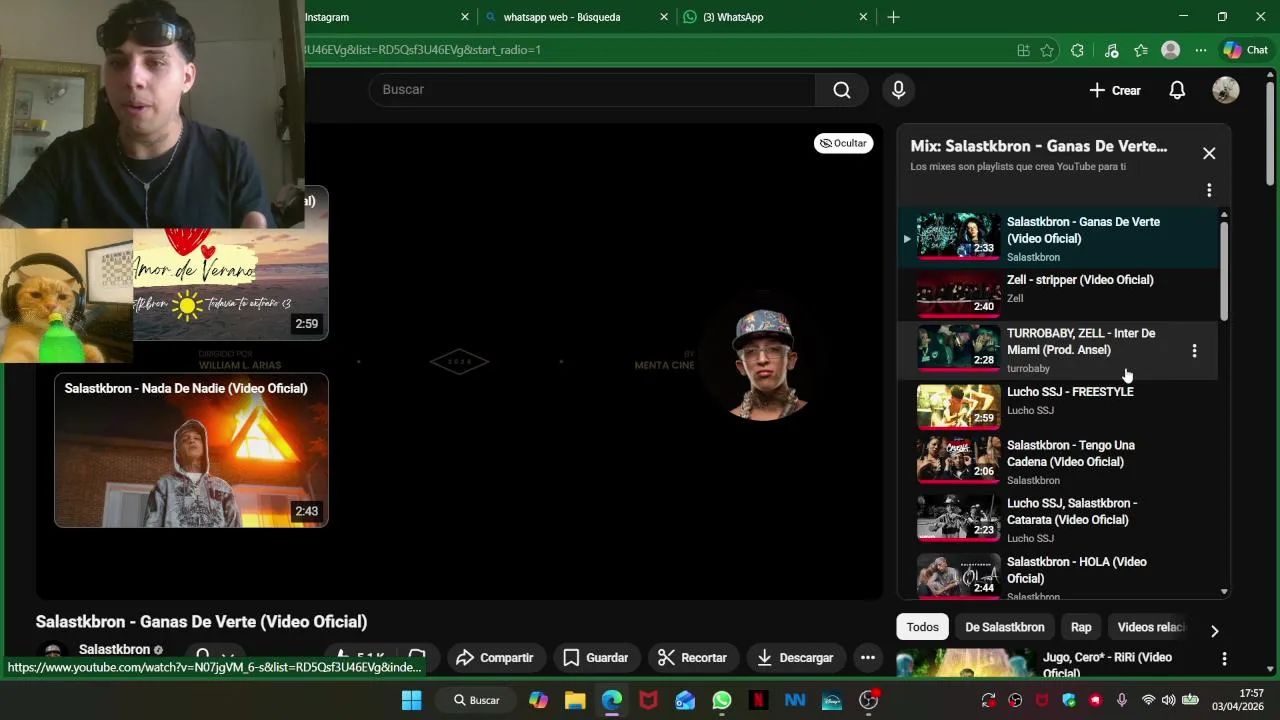The width and height of the screenshot is (1280, 720).
Task: Open browser extensions puzzle icon
Action: [x=1077, y=50]
